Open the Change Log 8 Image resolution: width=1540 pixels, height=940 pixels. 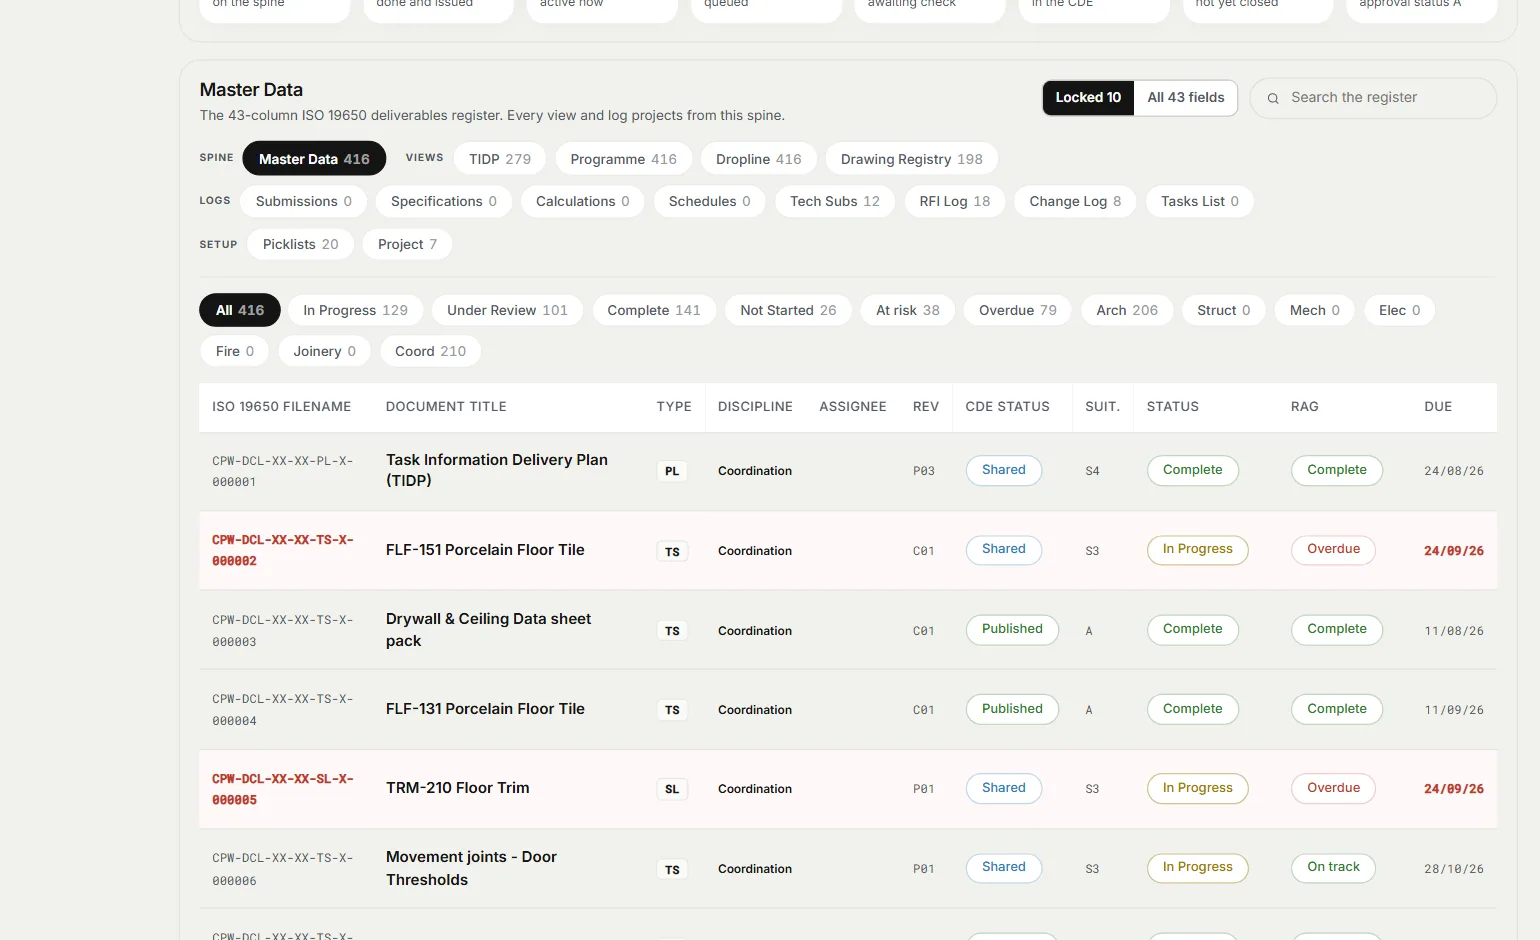1075,201
